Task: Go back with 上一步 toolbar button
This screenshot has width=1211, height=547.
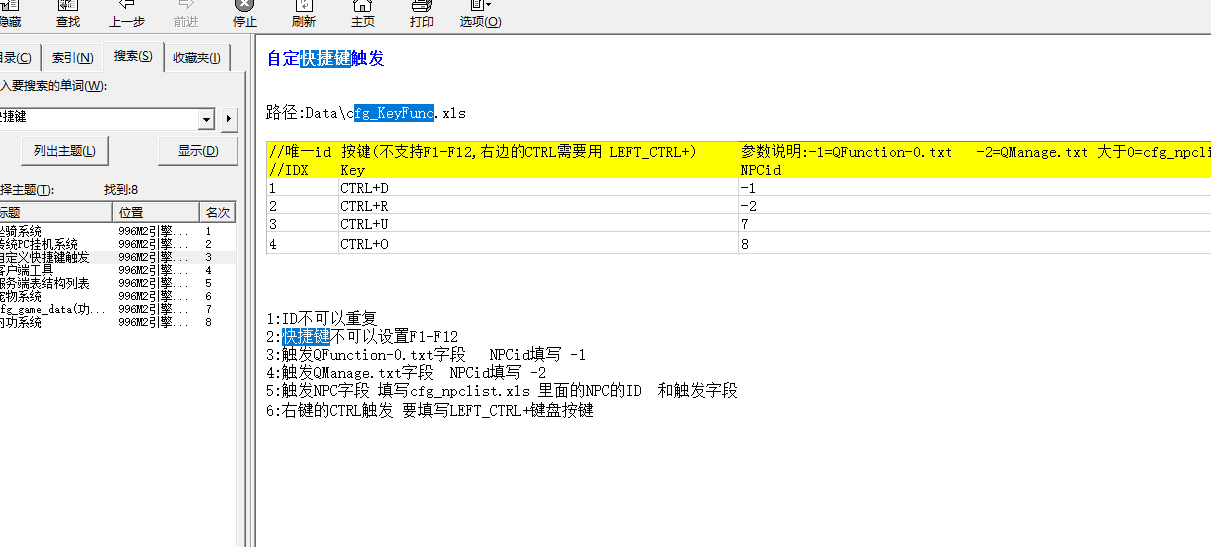Action: point(126,14)
